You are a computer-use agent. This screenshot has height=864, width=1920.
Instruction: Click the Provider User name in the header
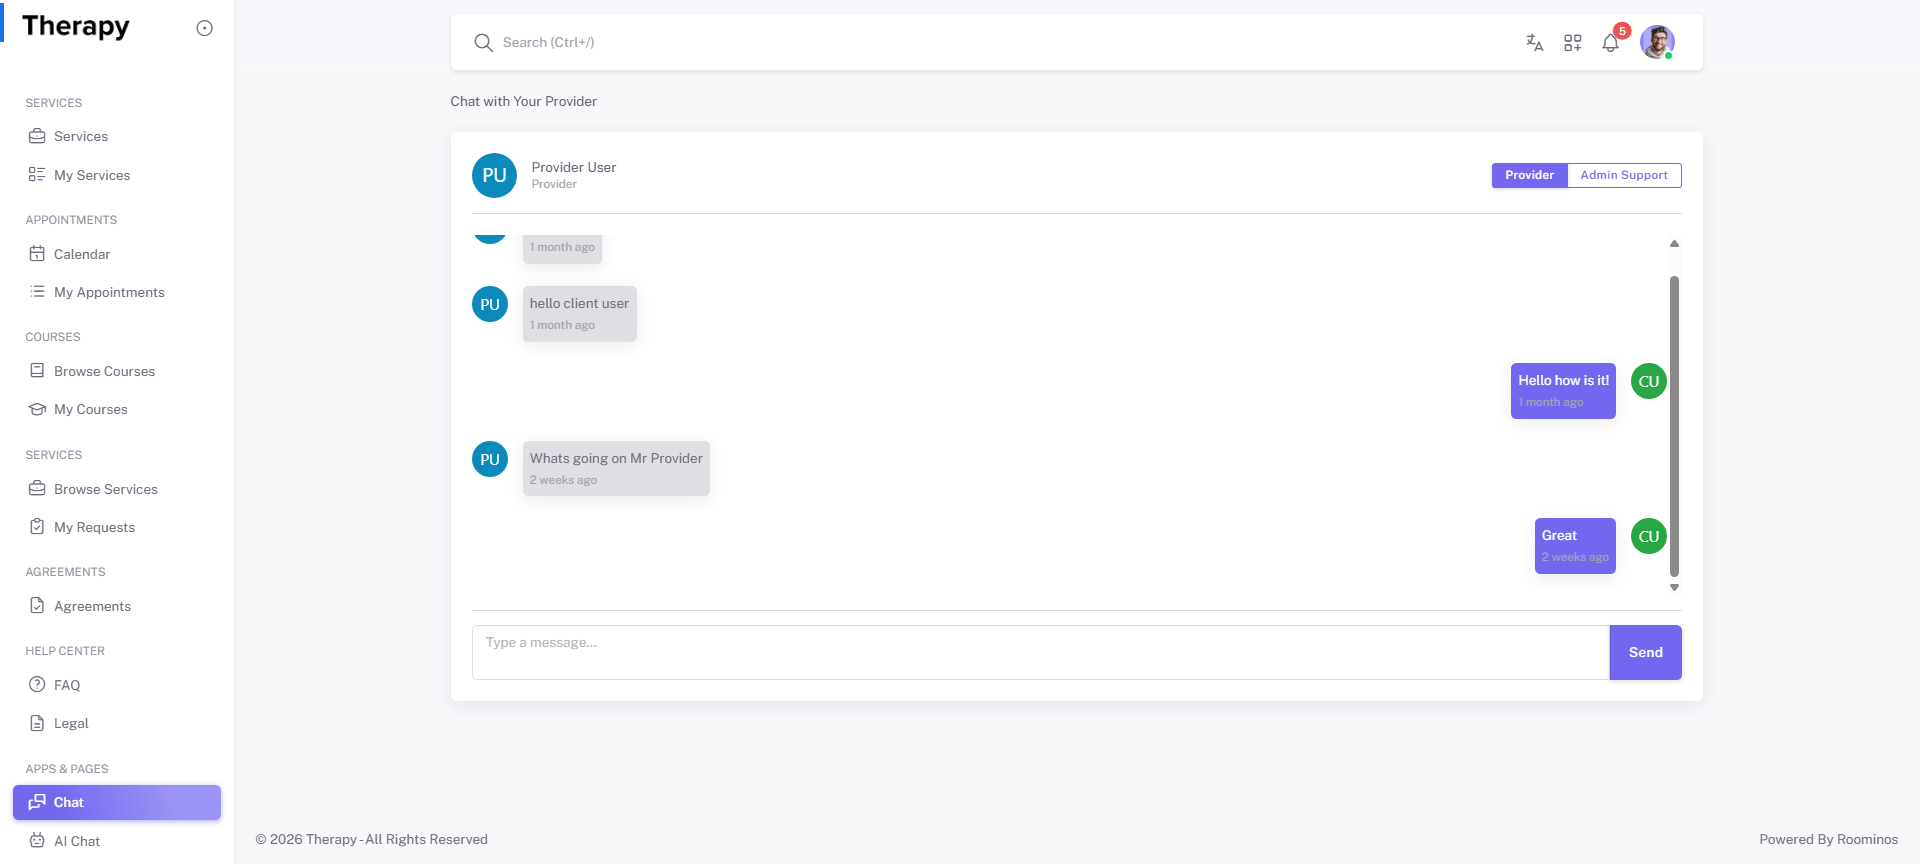pos(574,167)
